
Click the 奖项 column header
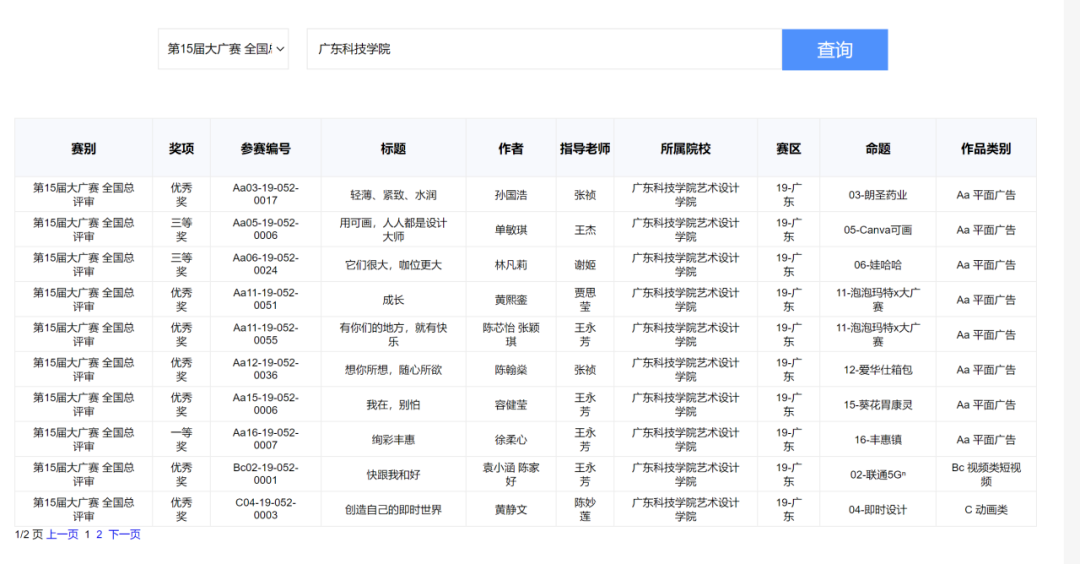pyautogui.click(x=181, y=148)
